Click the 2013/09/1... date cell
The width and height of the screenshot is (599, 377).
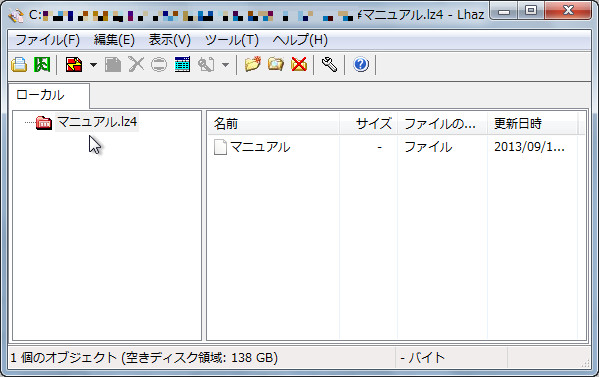click(529, 147)
